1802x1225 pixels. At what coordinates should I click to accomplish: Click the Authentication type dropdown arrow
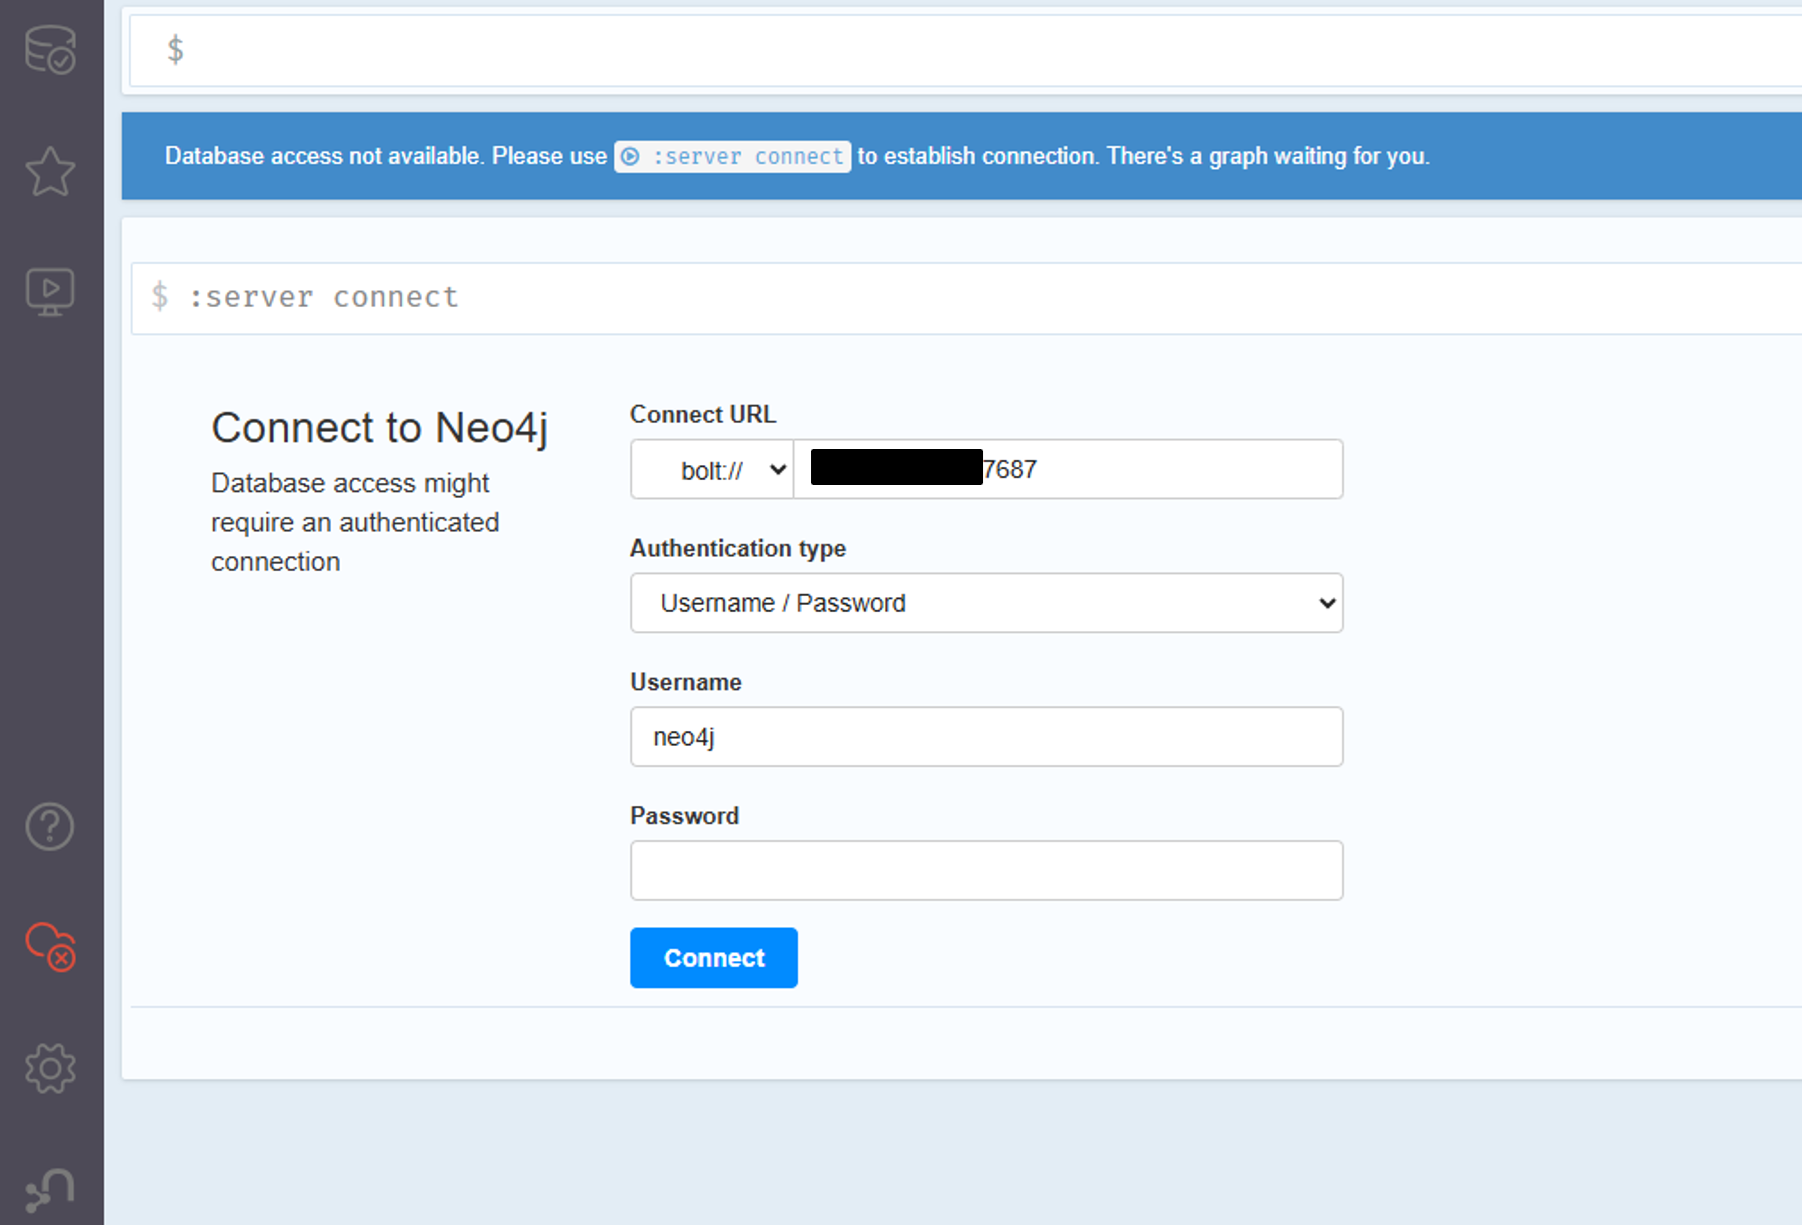click(1327, 603)
